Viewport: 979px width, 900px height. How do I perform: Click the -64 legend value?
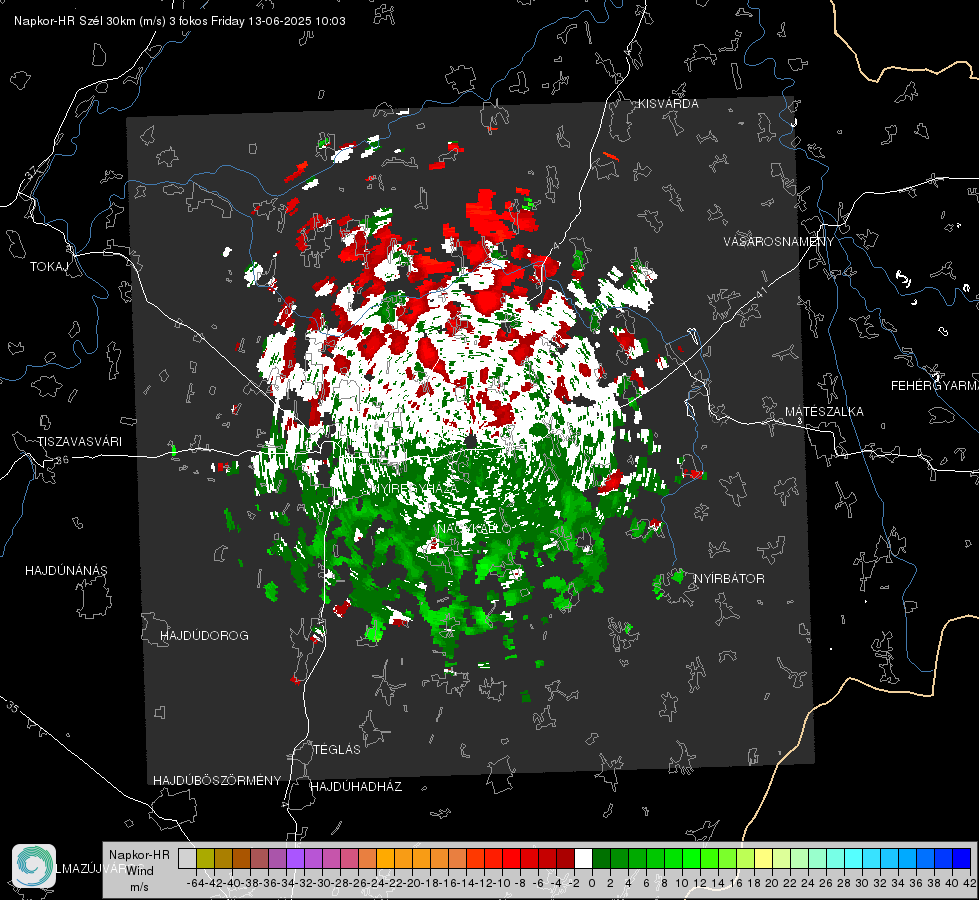coord(195,884)
